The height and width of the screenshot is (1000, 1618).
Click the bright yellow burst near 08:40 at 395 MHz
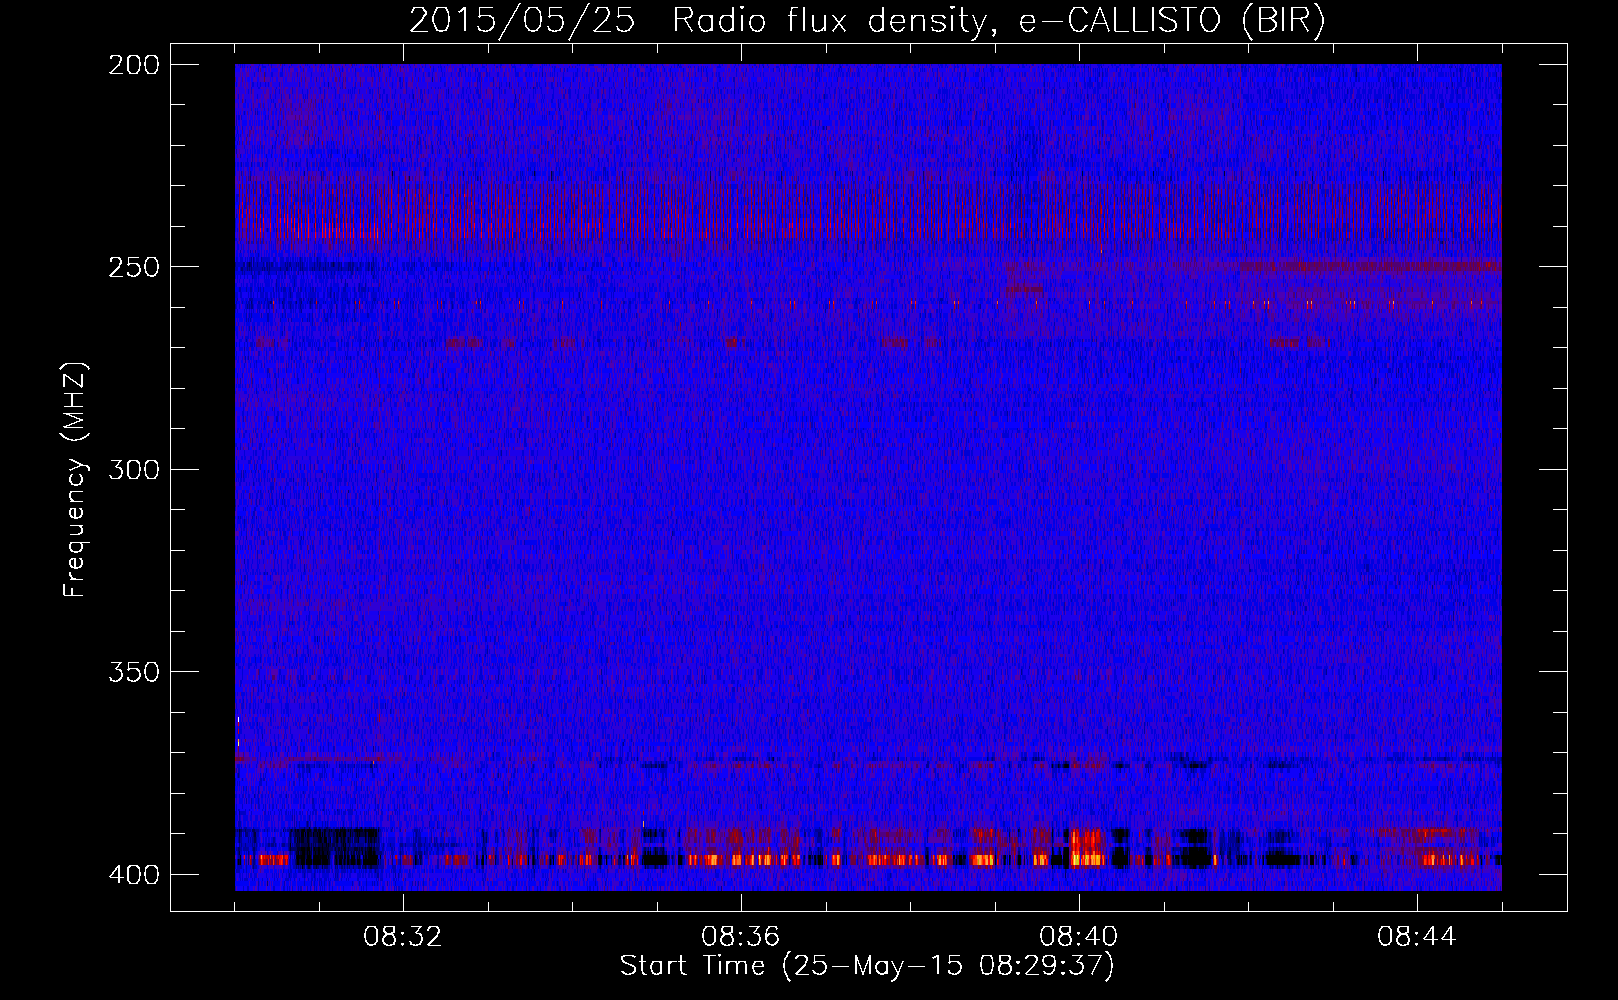click(x=1086, y=848)
